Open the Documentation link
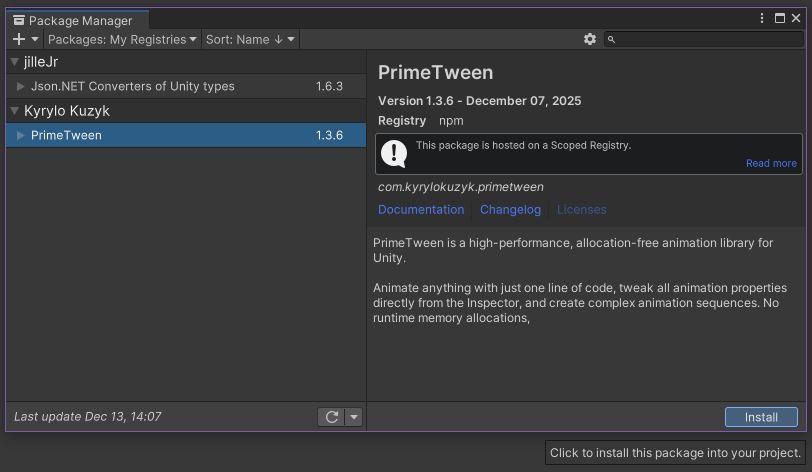Screen dimensions: 812x472 [x=421, y=210]
